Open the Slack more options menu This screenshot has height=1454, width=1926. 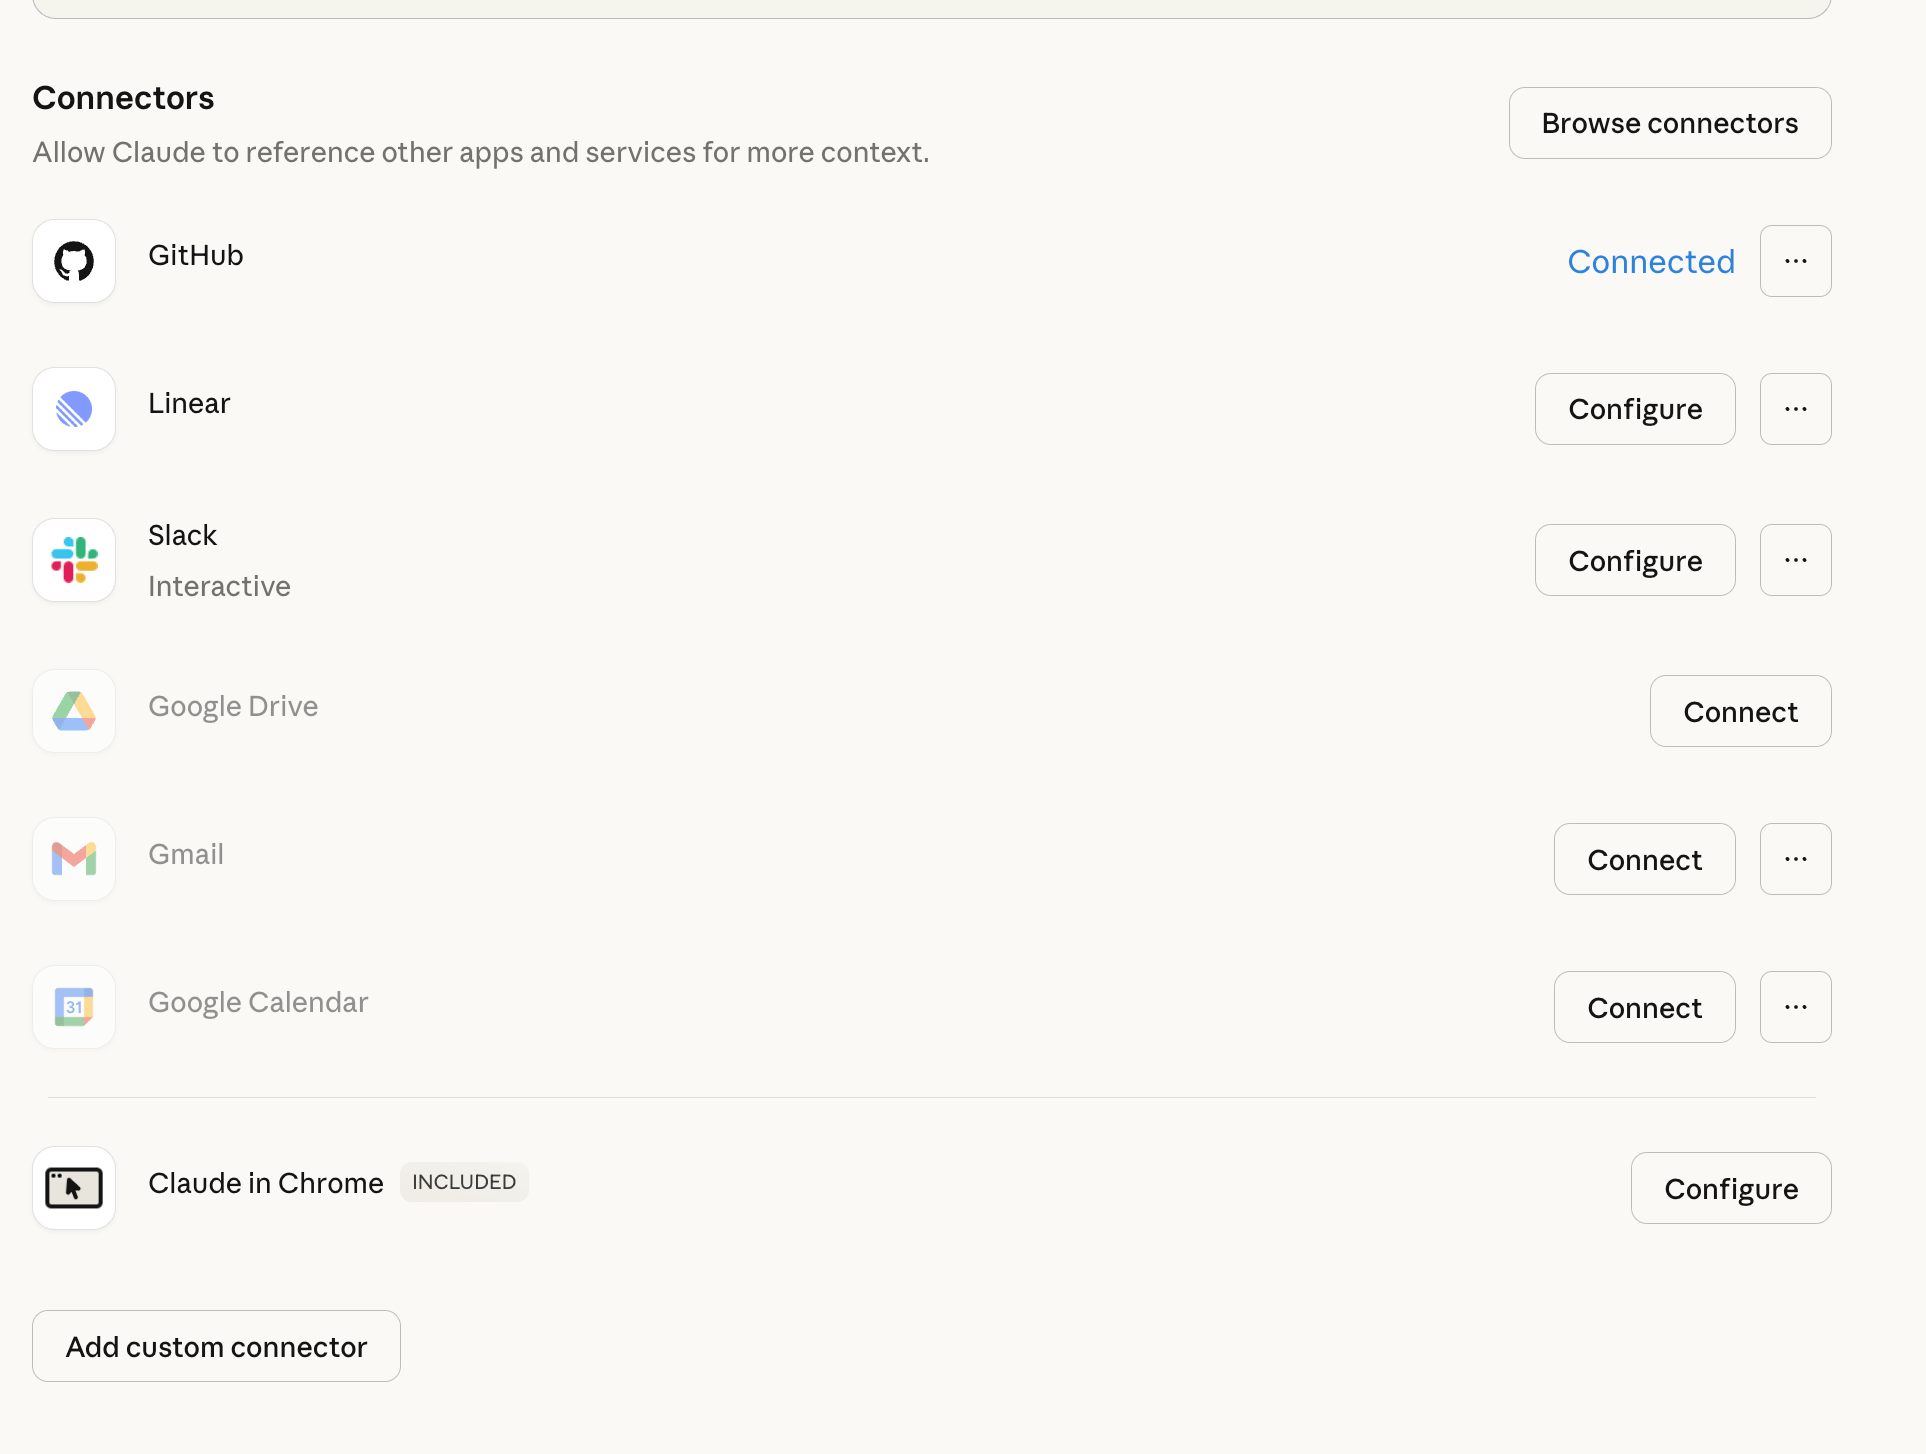point(1796,560)
